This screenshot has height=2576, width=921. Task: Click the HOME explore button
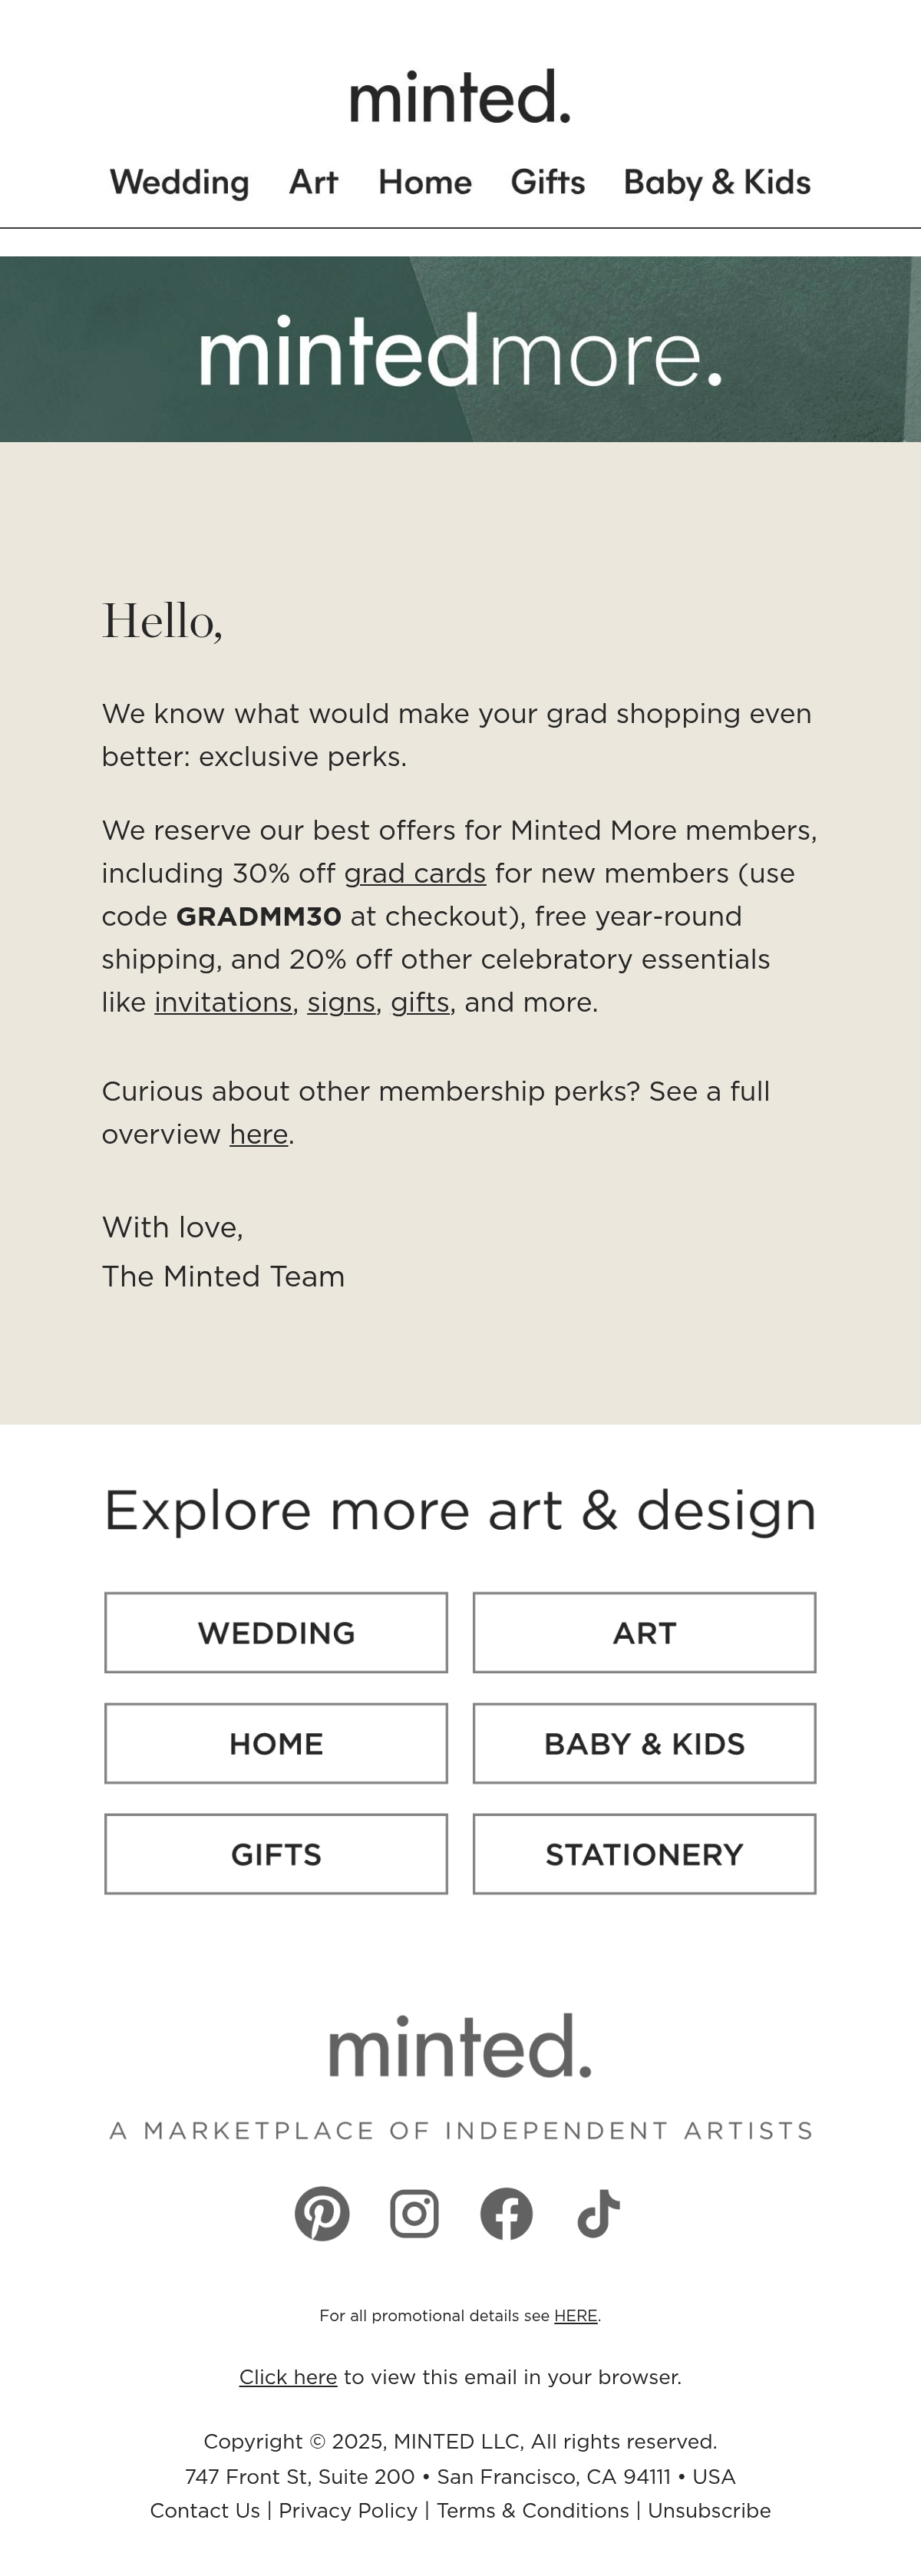(x=276, y=1743)
